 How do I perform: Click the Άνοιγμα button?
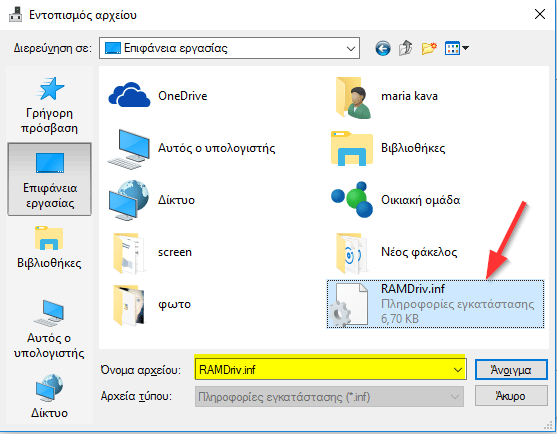[511, 370]
